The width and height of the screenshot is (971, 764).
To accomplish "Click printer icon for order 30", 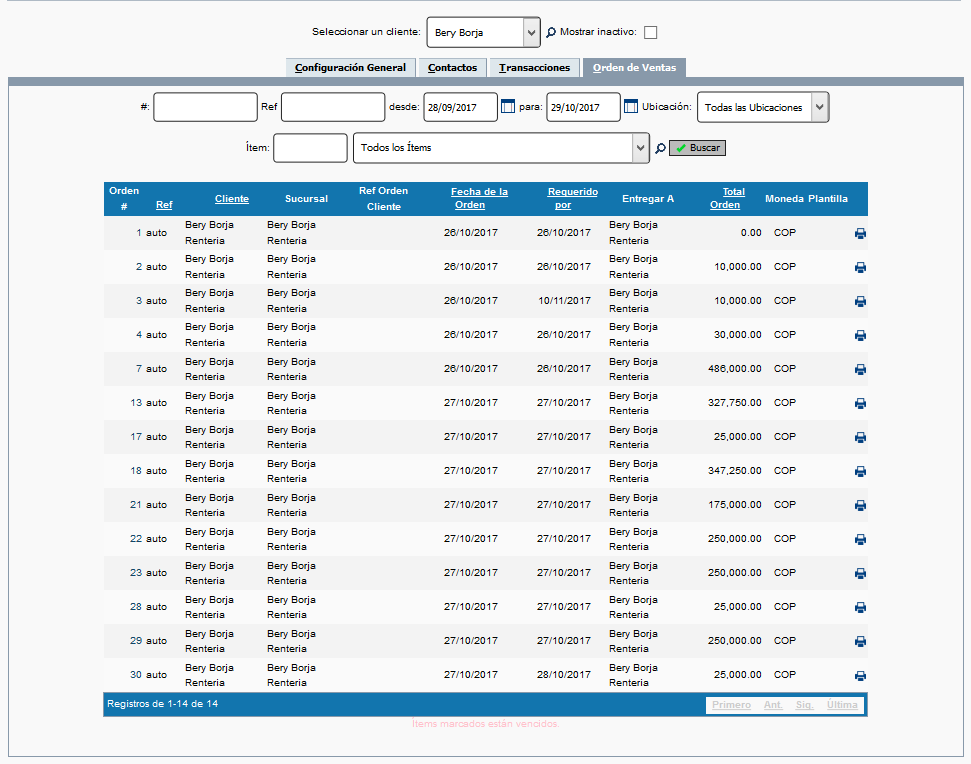I will click(860, 676).
